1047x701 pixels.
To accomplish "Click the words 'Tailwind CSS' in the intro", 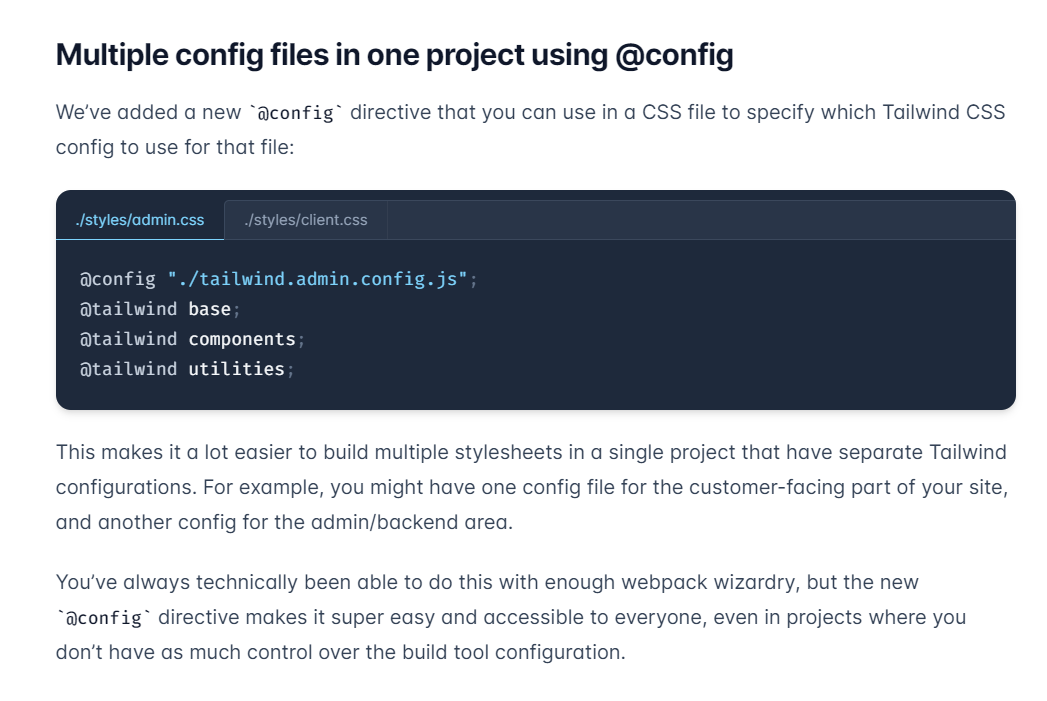I will coord(943,111).
